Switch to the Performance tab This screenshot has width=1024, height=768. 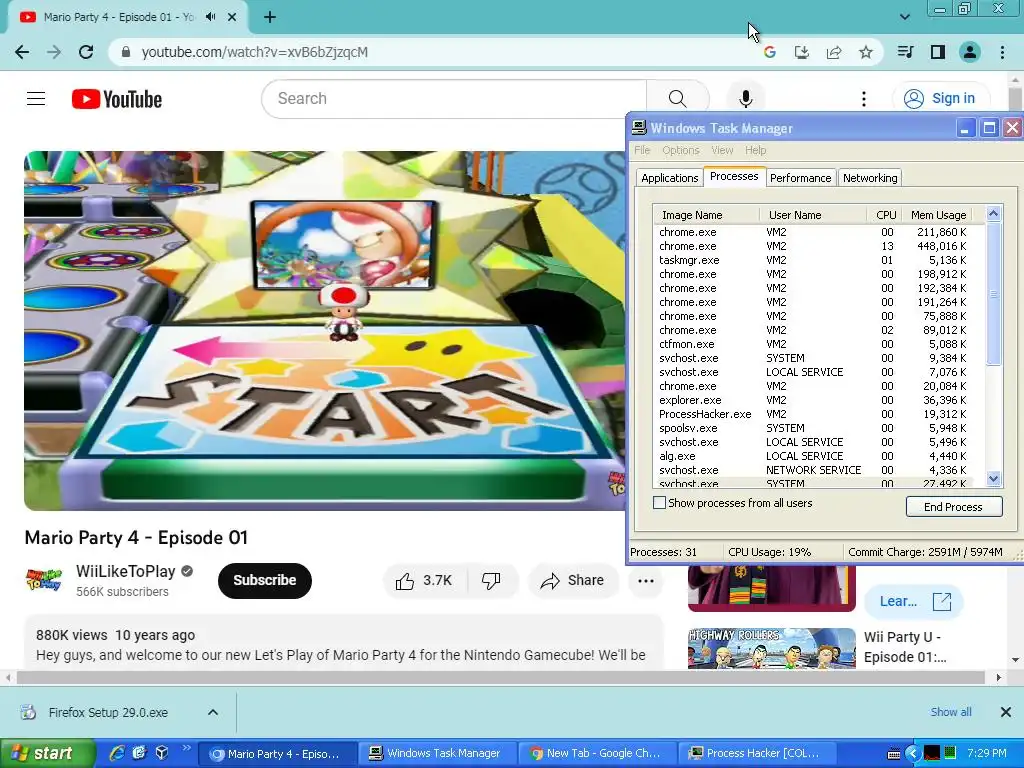click(800, 178)
